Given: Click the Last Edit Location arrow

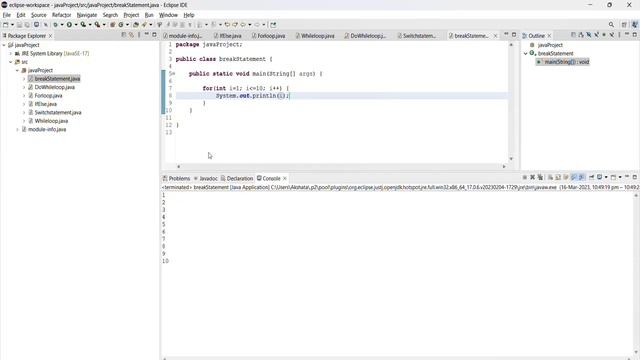Looking at the screenshot, I should click(227, 24).
